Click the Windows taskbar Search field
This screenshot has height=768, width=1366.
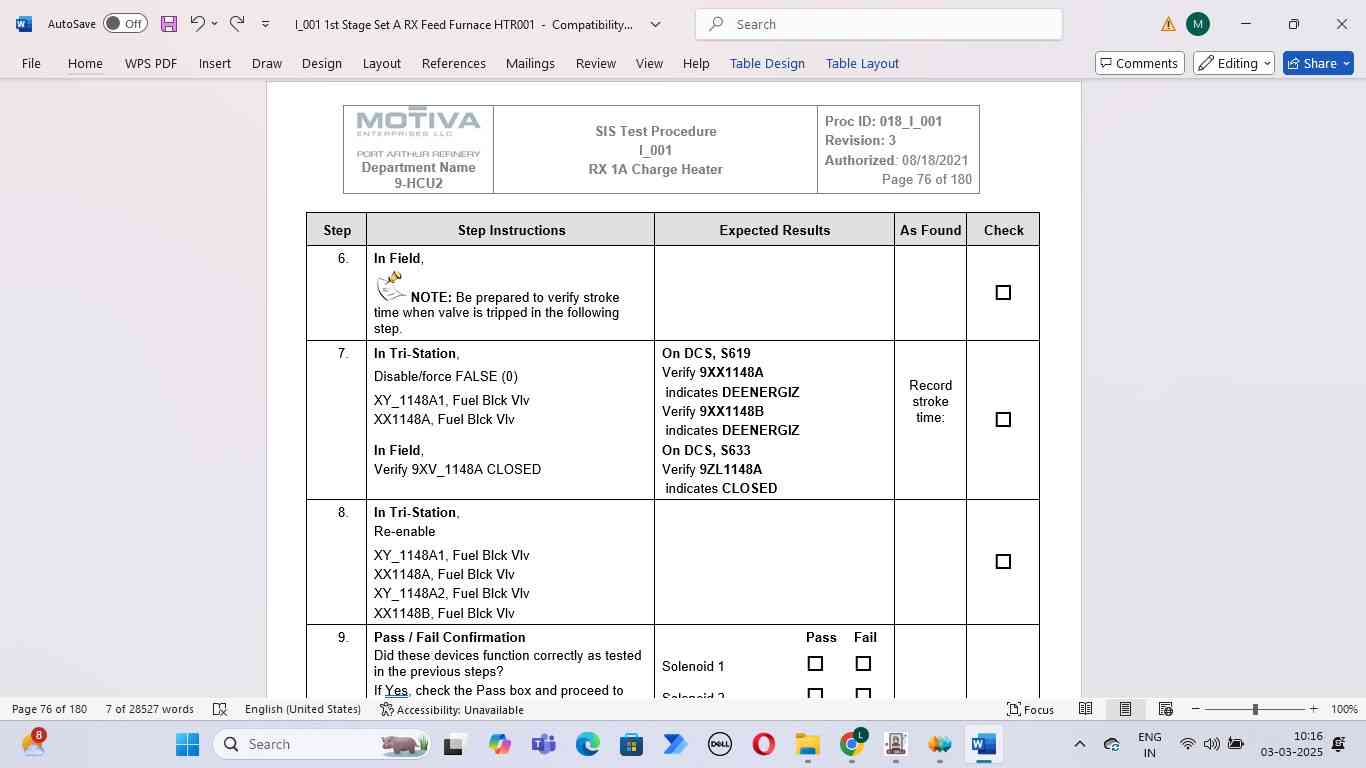[x=322, y=744]
